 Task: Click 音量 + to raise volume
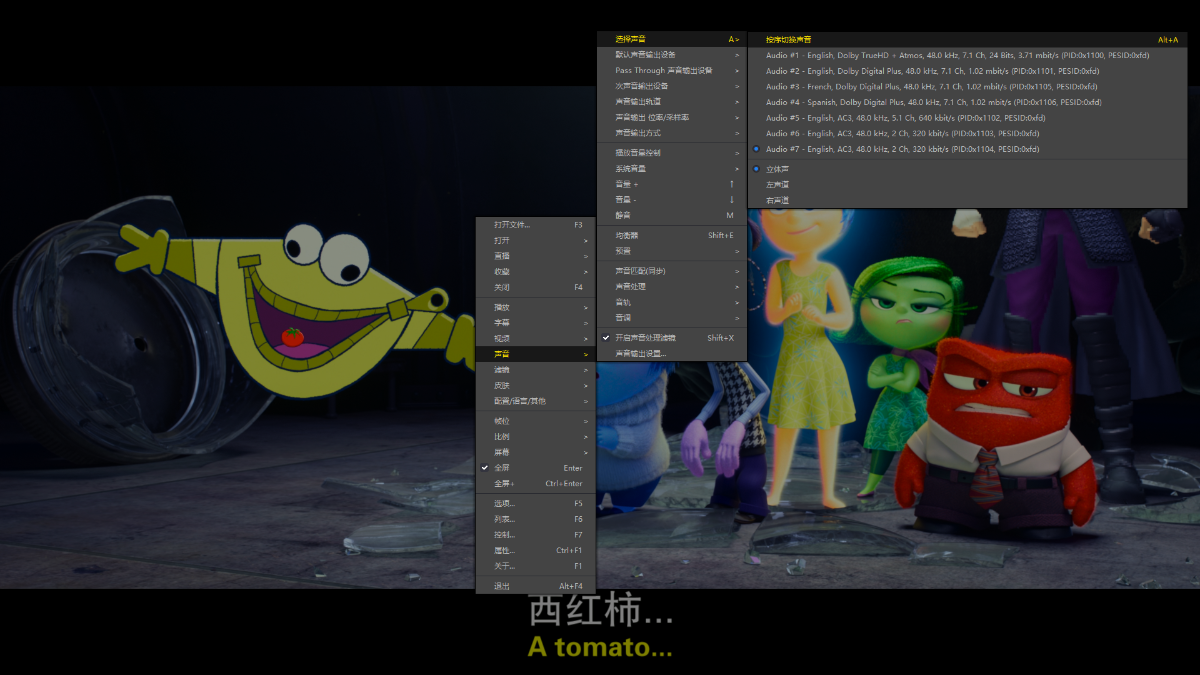click(627, 184)
